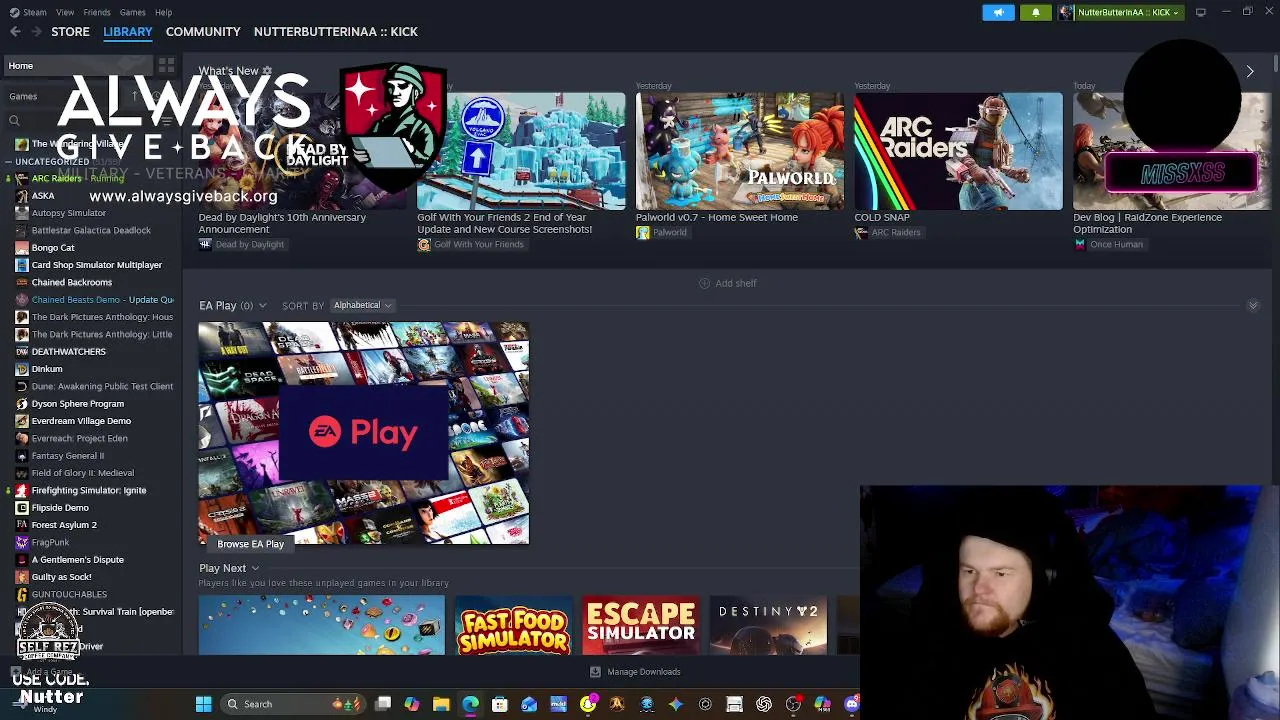The image size is (1280, 720).
Task: Open the Play Next shelf dropdown
Action: 255,569
